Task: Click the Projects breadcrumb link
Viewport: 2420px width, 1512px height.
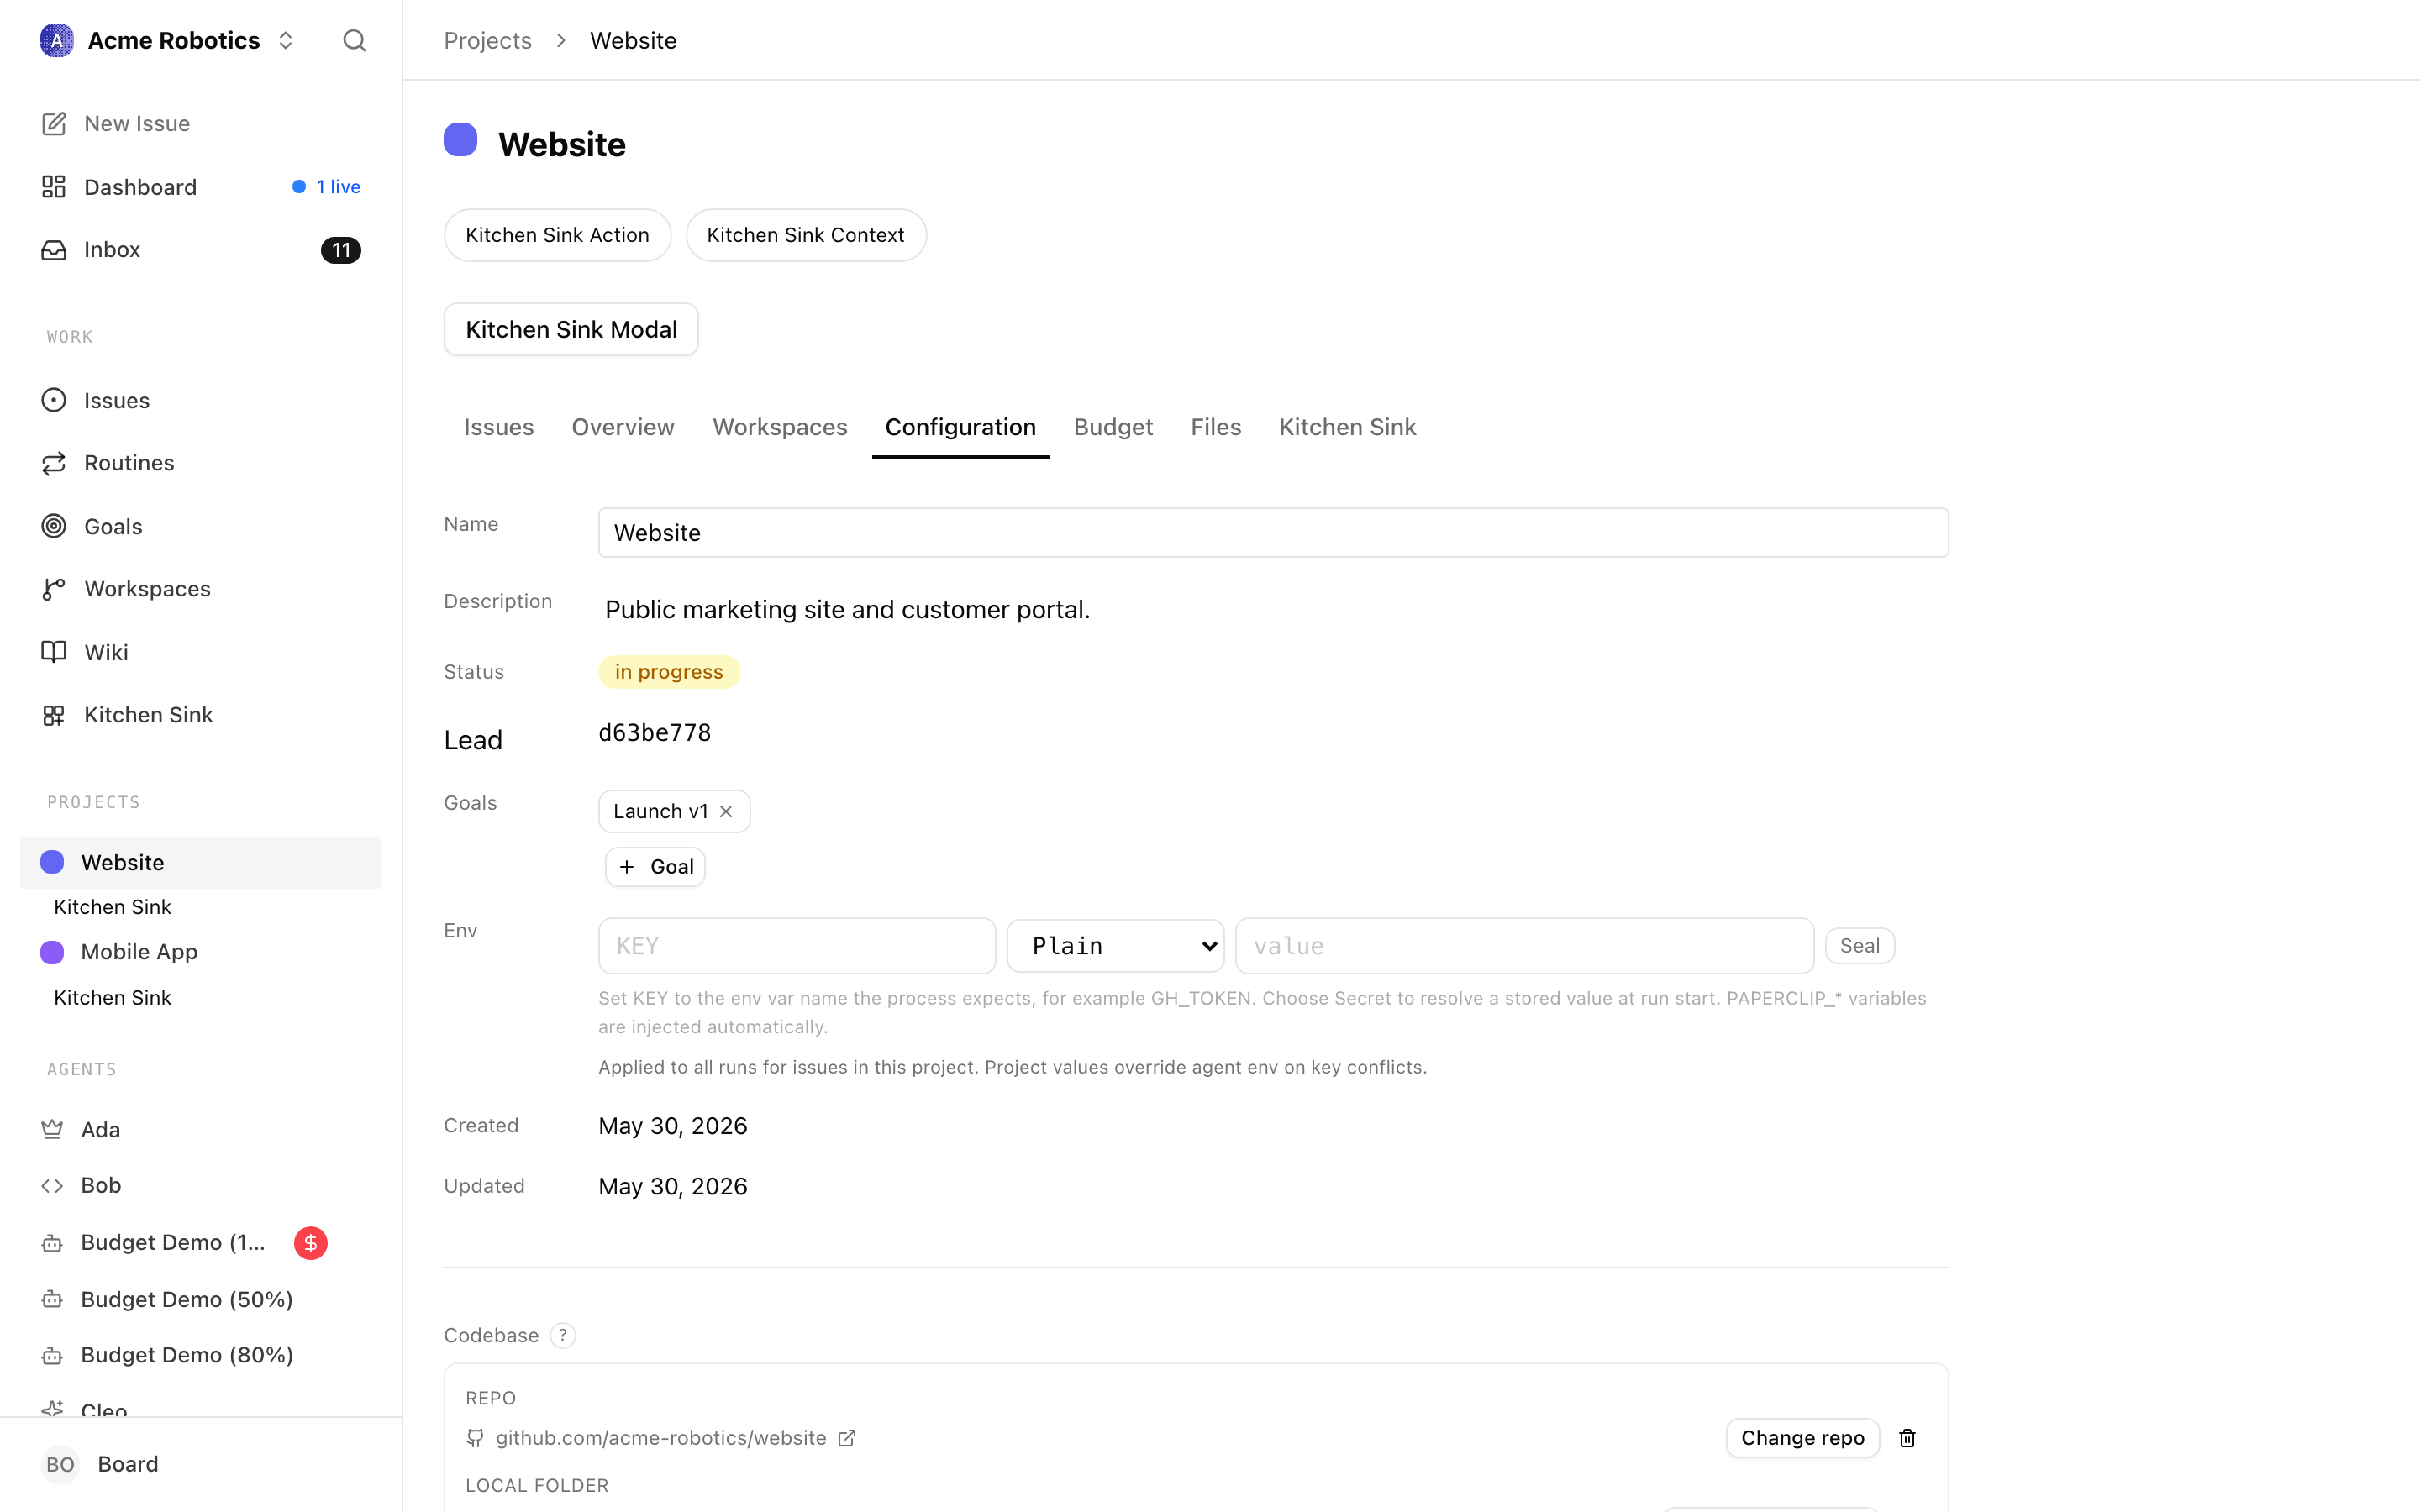Action: (488, 40)
